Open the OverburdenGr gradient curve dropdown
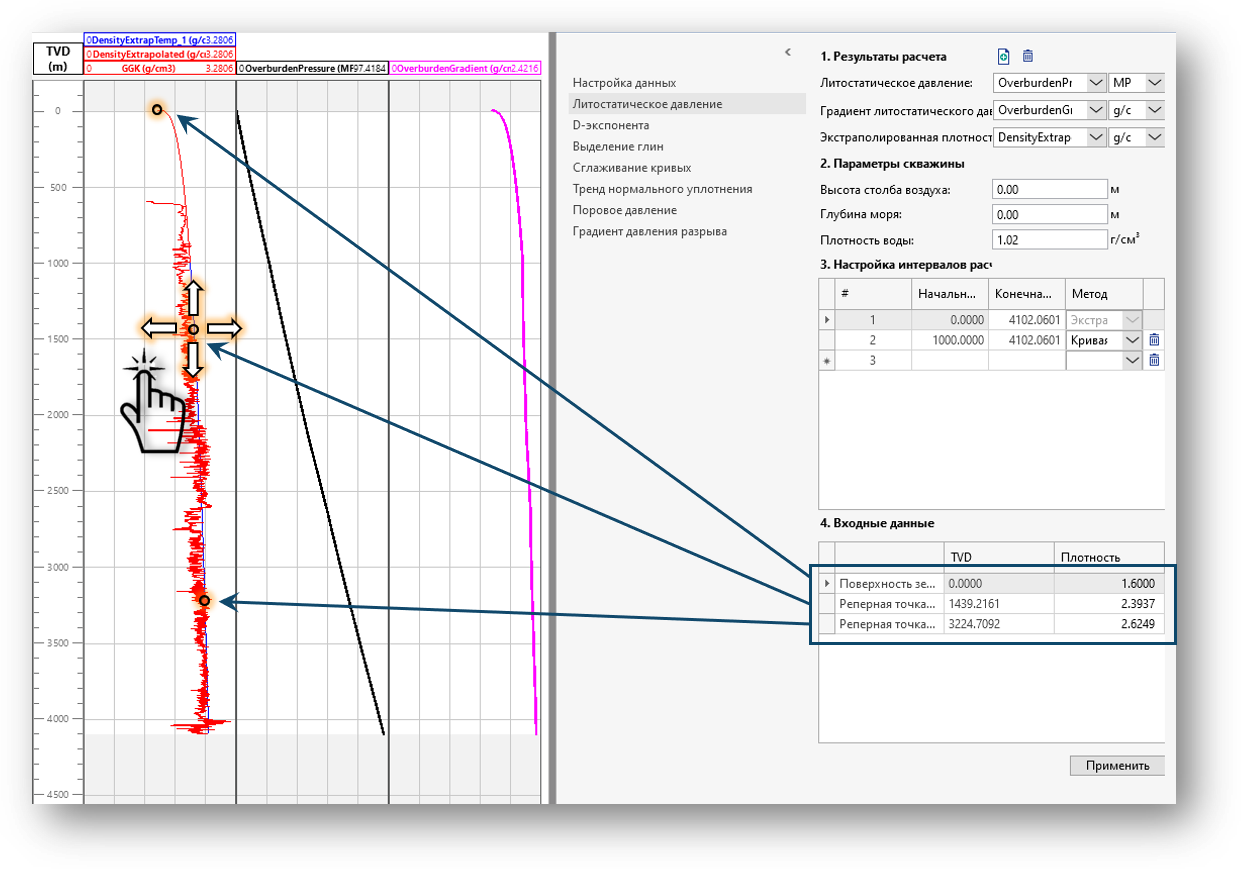1241x869 pixels. pos(1096,109)
